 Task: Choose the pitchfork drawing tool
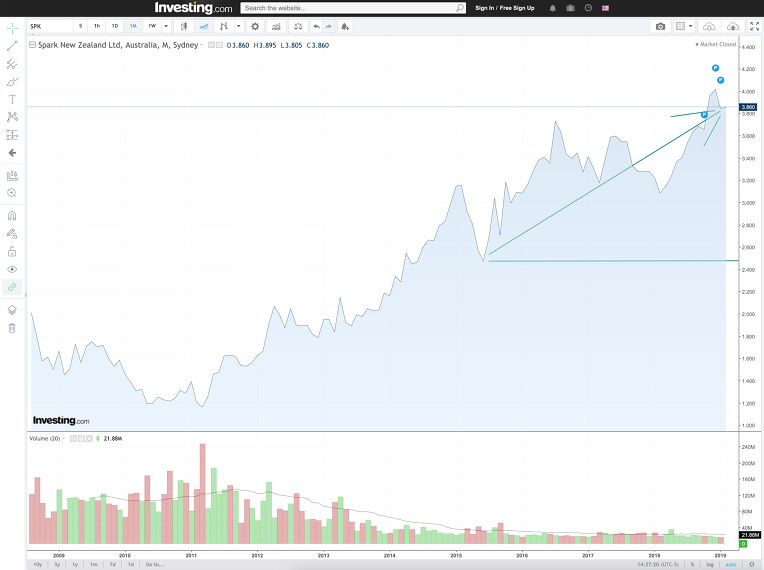12,64
